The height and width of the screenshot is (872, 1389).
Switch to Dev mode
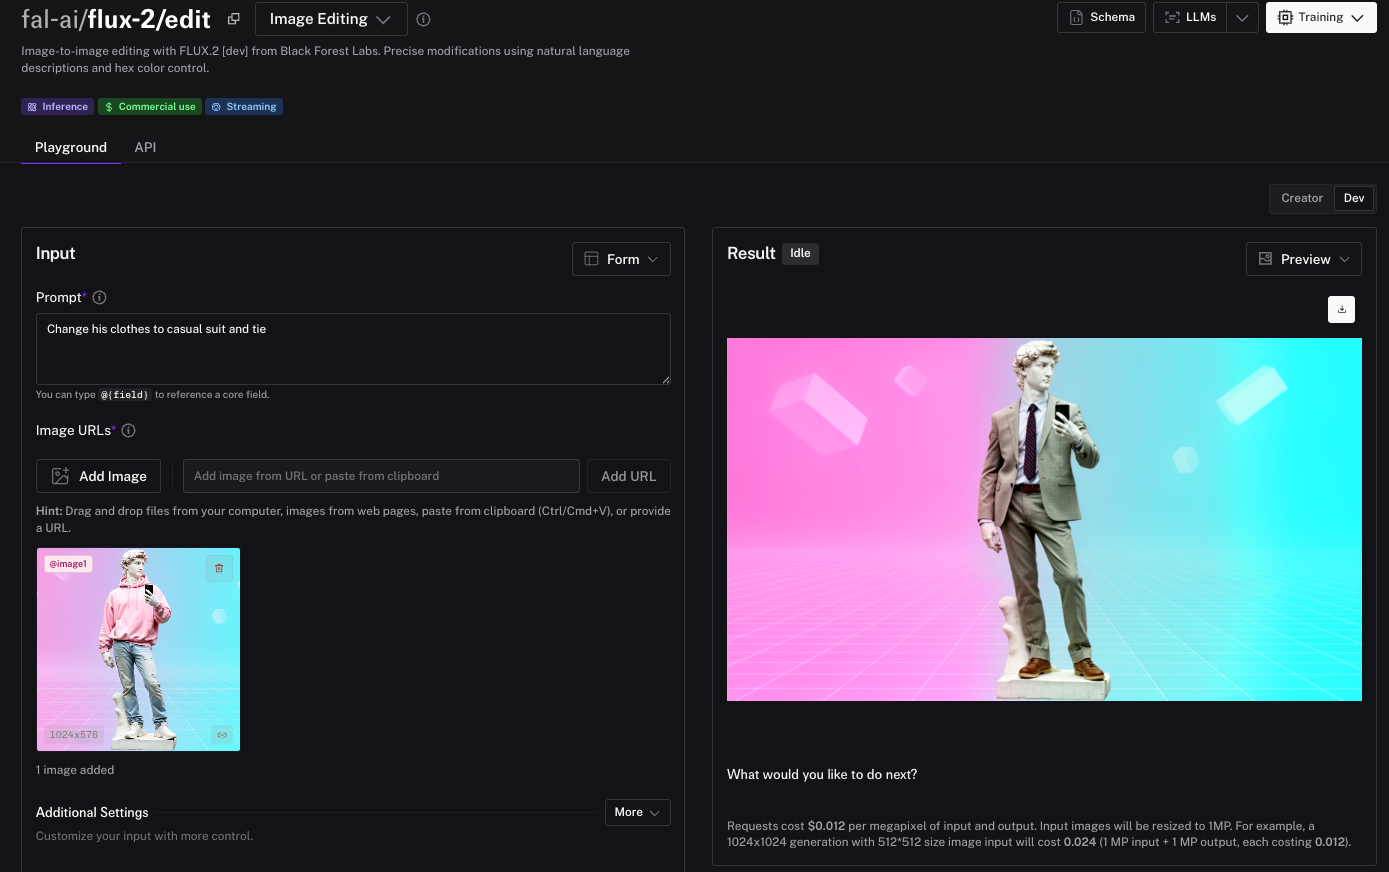tap(1354, 198)
